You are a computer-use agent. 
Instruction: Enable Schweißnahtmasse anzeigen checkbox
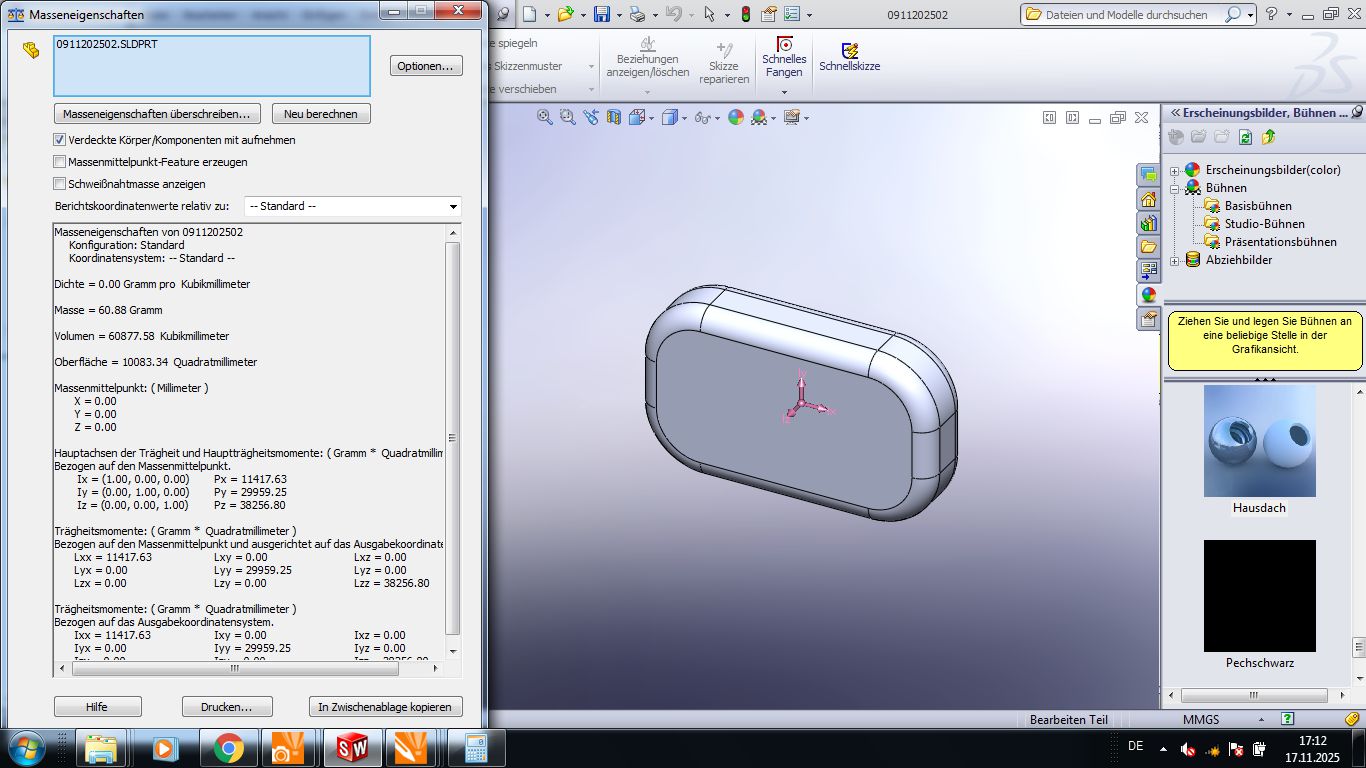59,184
